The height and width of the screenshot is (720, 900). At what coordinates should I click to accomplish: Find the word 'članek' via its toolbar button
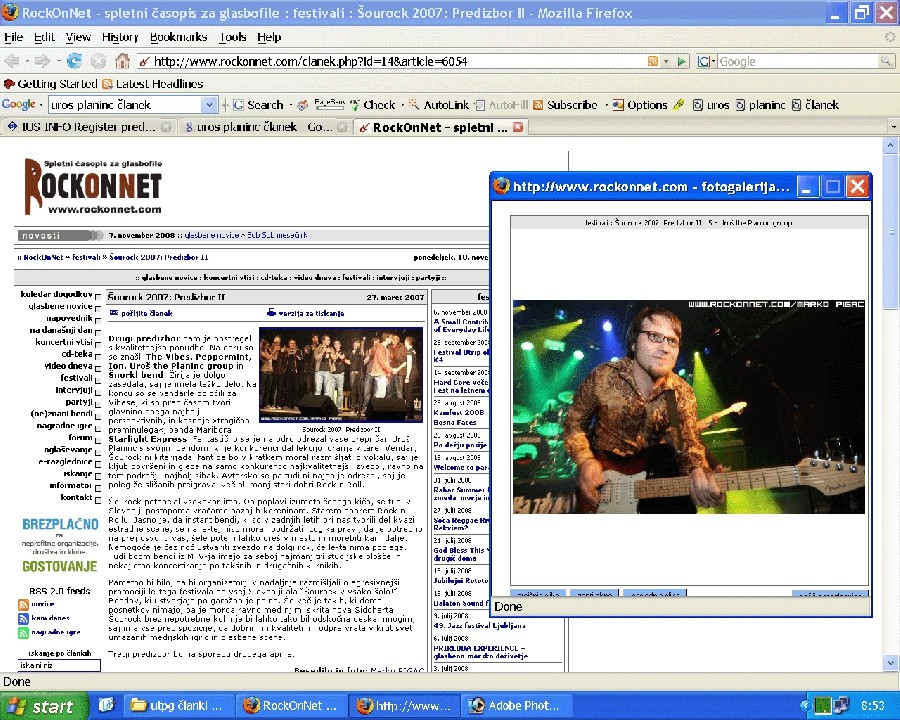coord(816,105)
